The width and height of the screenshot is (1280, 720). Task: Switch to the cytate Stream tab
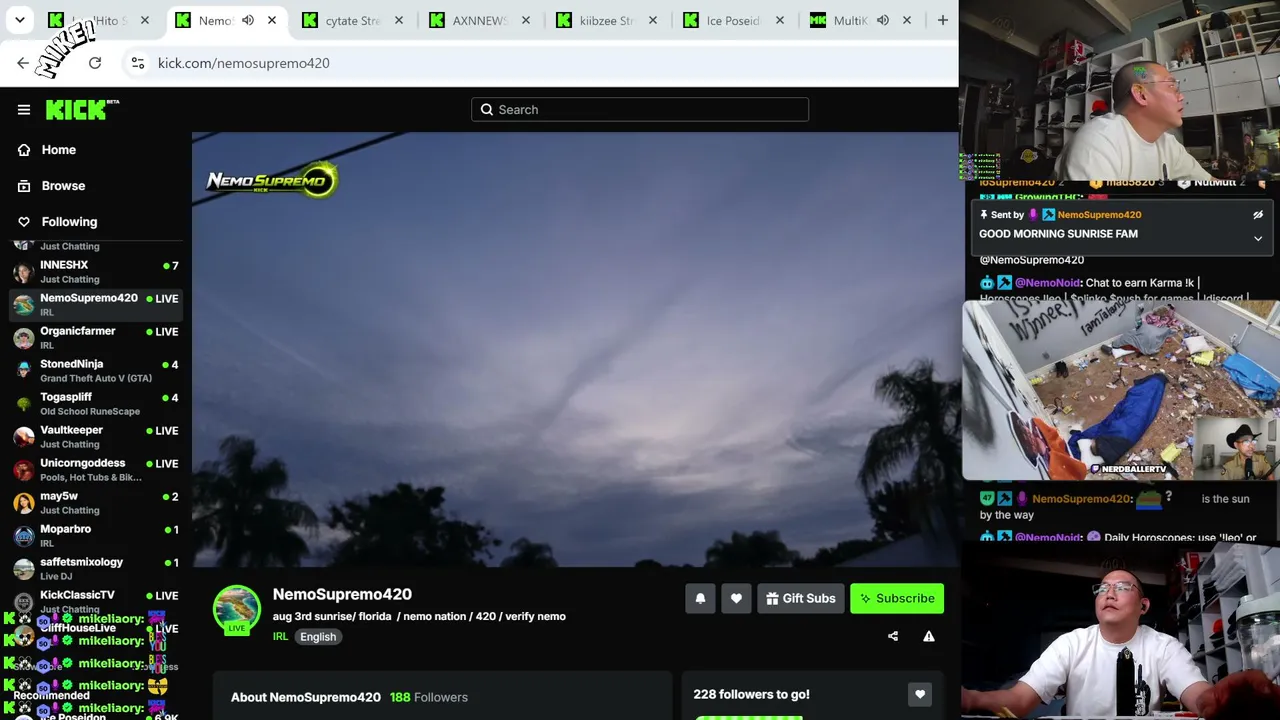(353, 20)
